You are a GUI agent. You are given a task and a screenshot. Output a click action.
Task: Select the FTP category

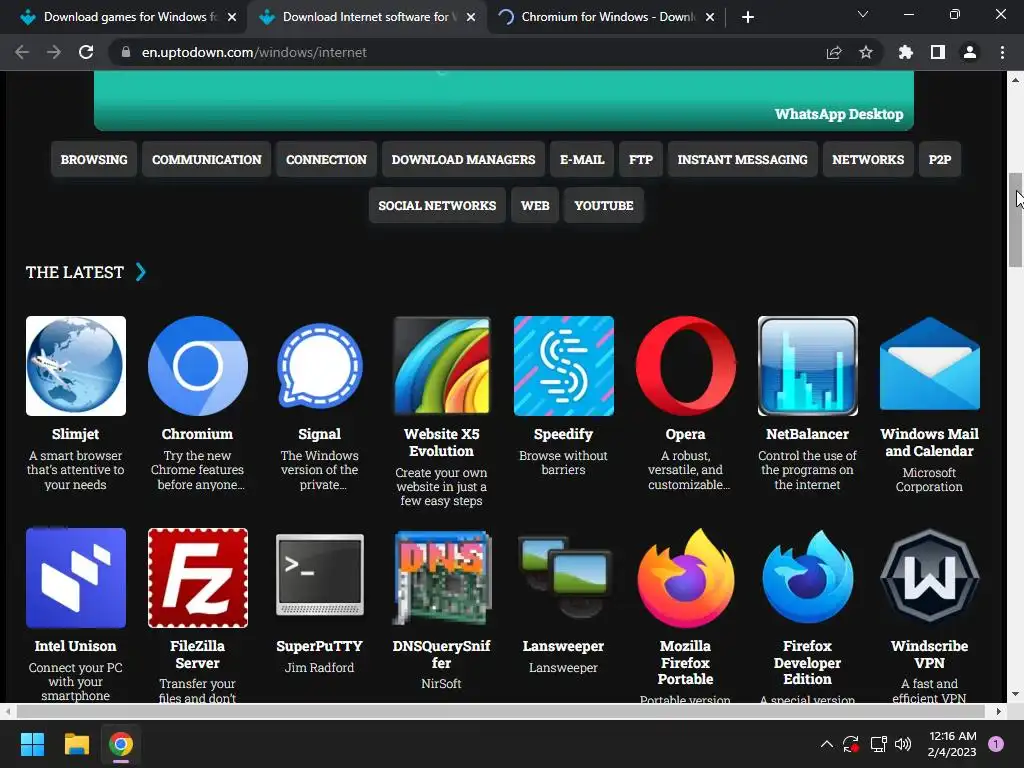(641, 159)
